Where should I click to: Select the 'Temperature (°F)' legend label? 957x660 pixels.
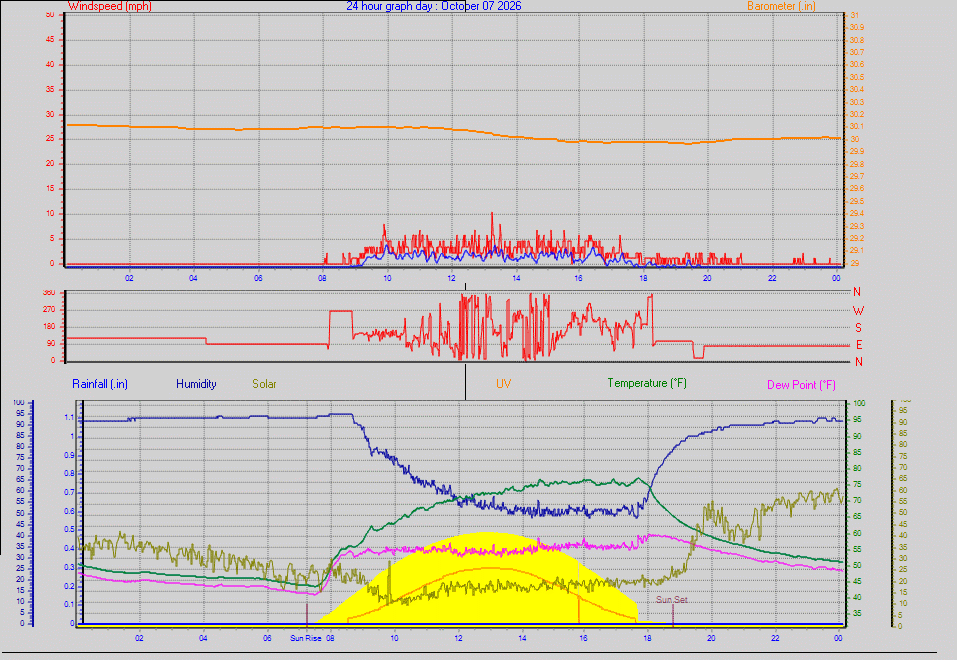647,383
